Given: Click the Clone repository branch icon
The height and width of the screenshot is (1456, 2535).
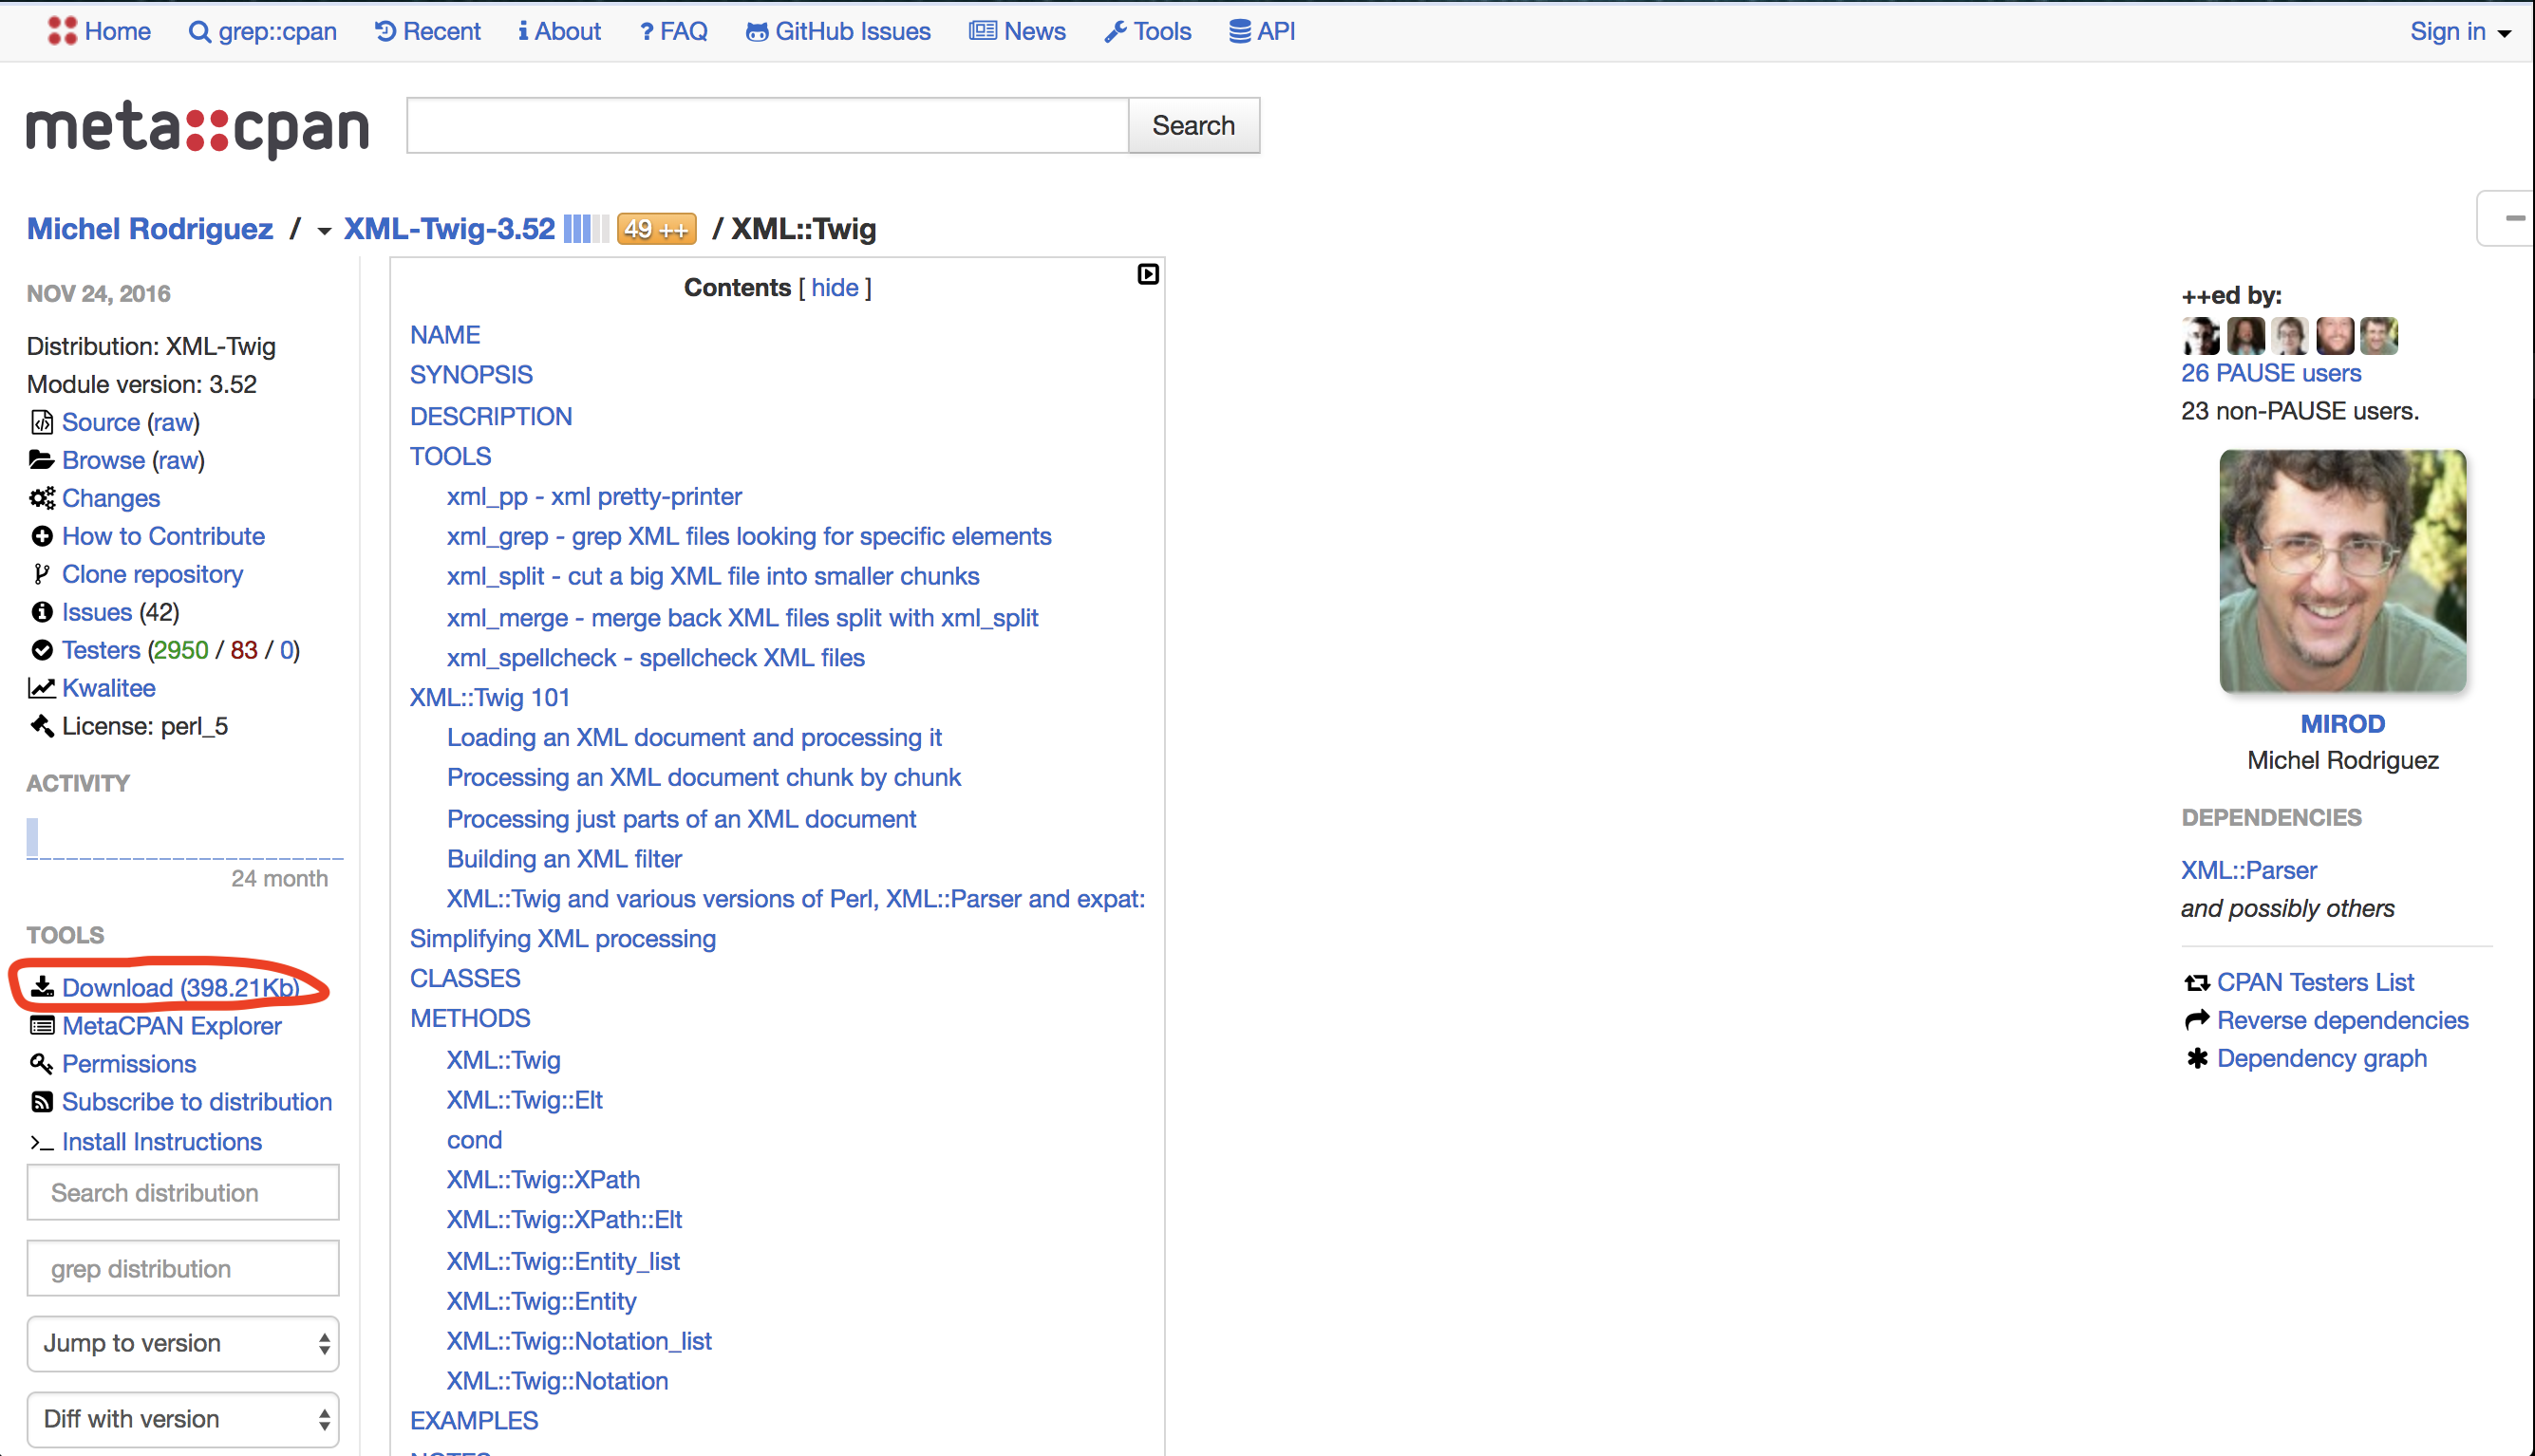Looking at the screenshot, I should click(41, 574).
